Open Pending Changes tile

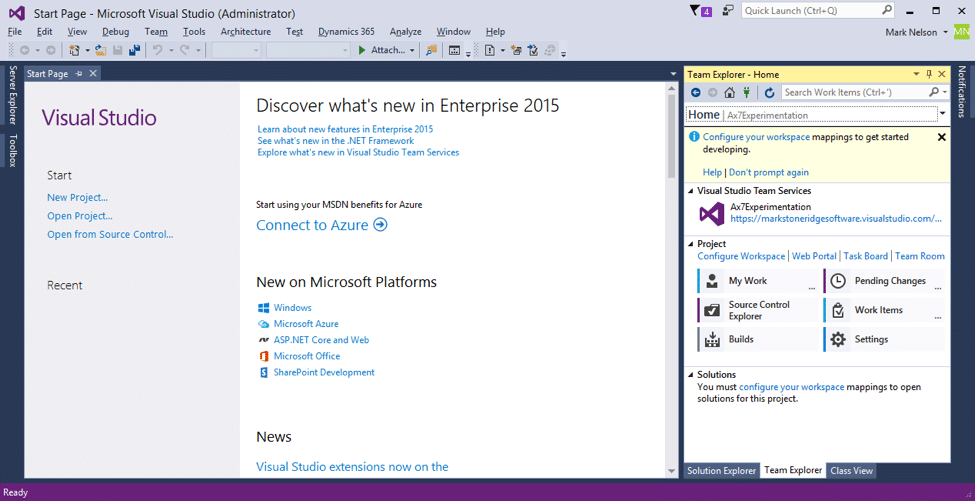884,281
